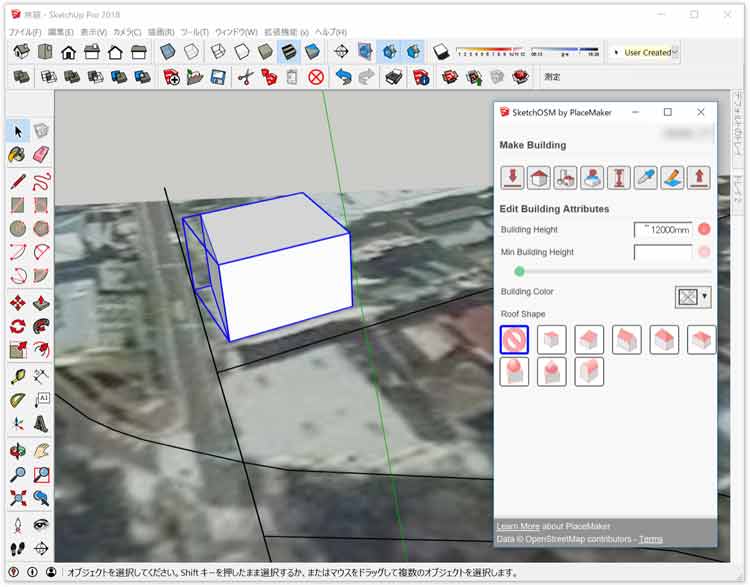This screenshot has height=587, width=750.
Task: Activate the Move tool
Action: click(18, 303)
